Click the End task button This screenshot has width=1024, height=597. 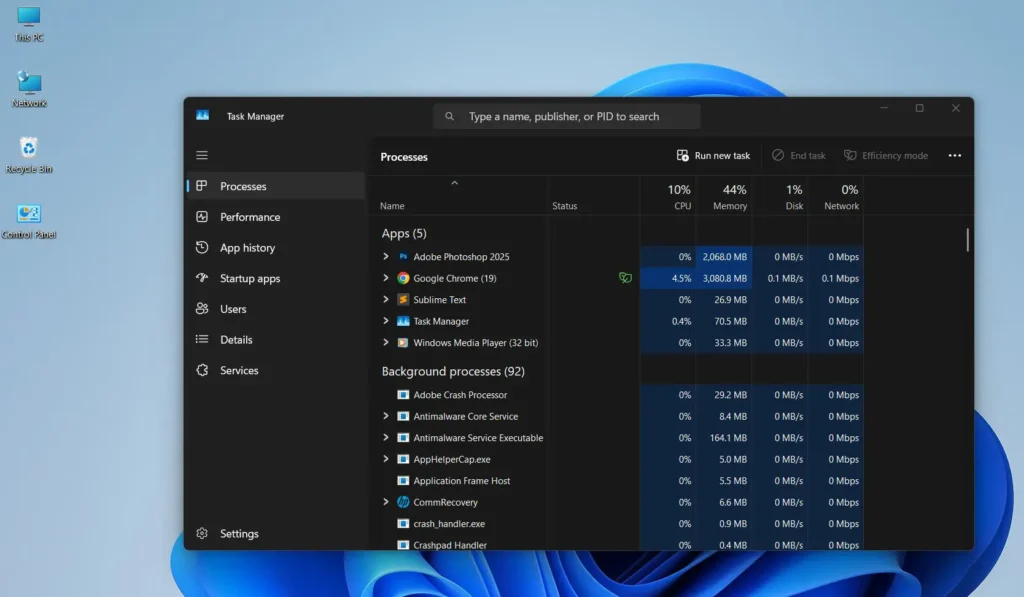click(x=799, y=155)
